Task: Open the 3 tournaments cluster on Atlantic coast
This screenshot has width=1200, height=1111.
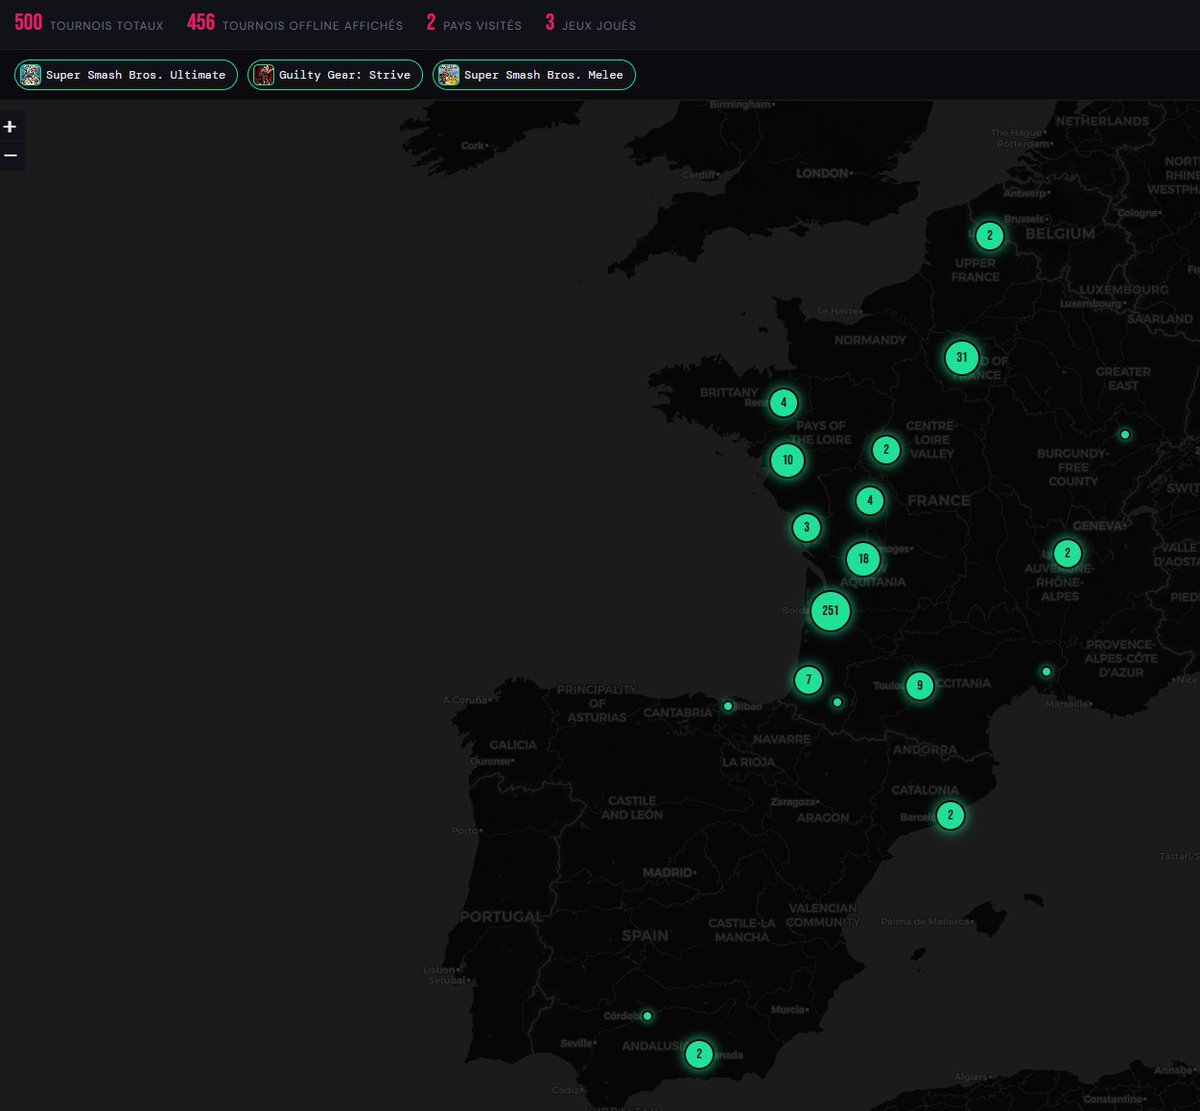Action: point(806,527)
